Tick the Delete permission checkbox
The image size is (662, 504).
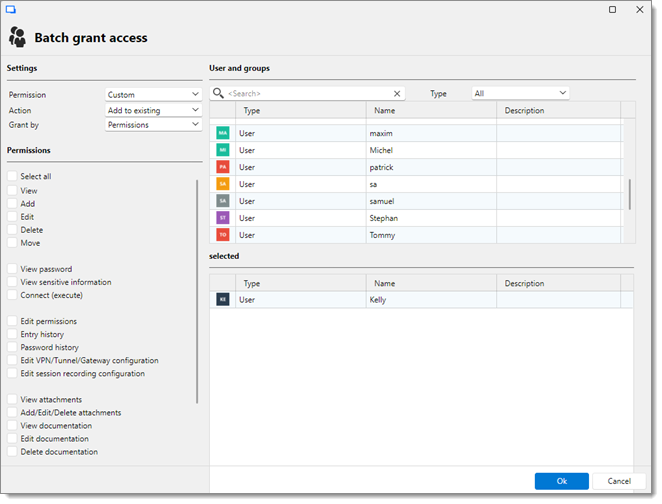pyautogui.click(x=12, y=230)
